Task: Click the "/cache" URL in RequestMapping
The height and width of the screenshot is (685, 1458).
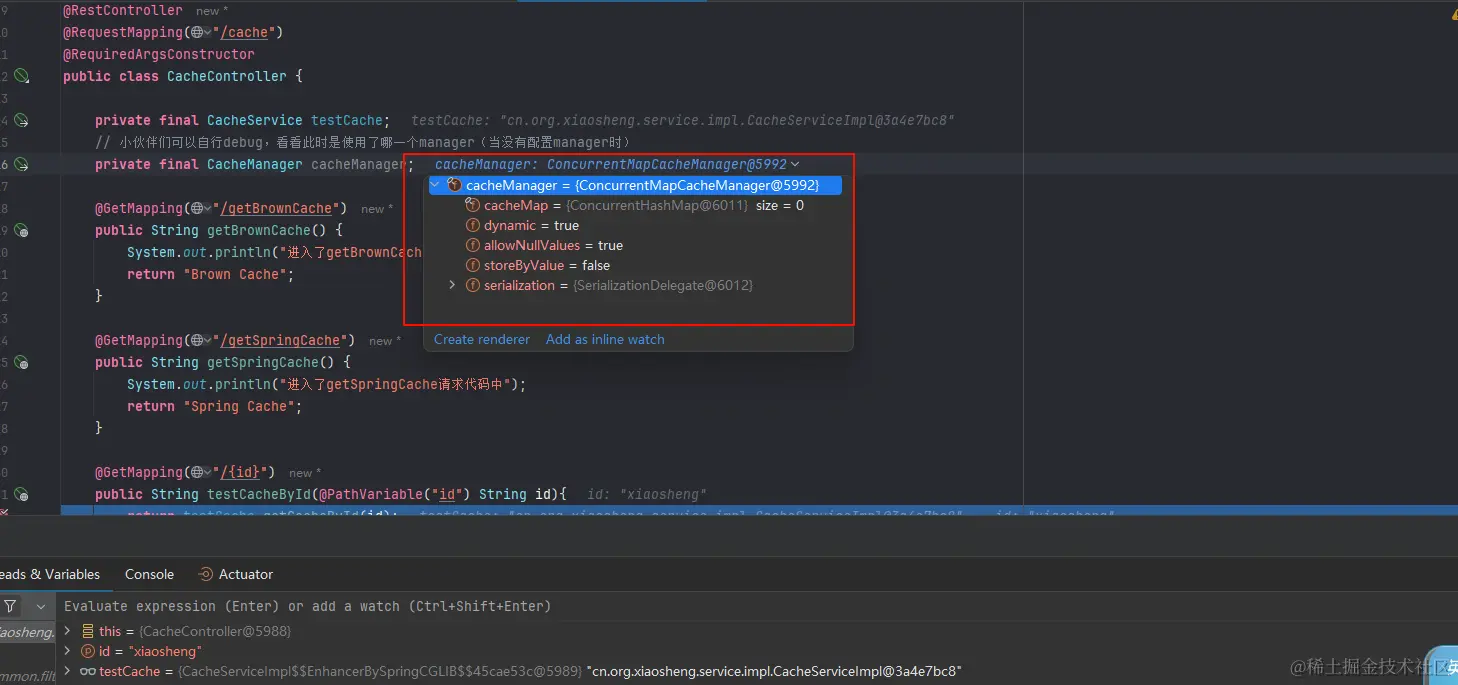Action: pos(245,32)
